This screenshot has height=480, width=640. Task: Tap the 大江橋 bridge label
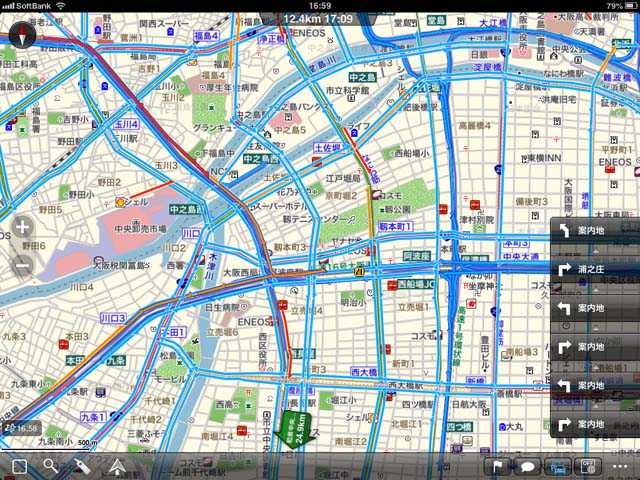point(493,23)
